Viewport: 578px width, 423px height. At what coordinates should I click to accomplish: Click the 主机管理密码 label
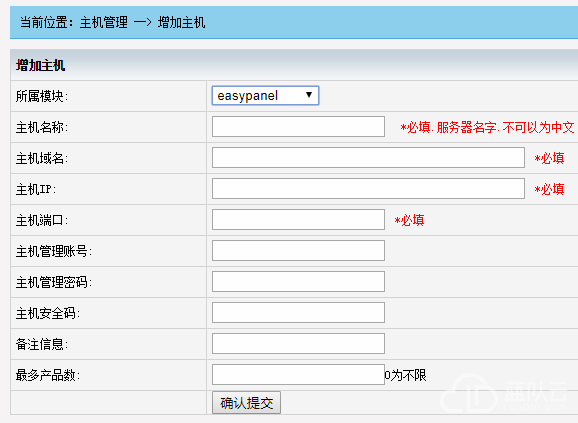click(54, 282)
